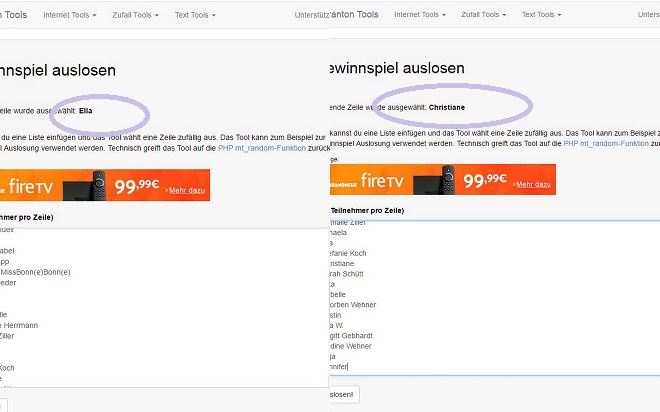Image resolution: width=660 pixels, height=412 pixels.
Task: Click the auslosen button in right window
Action: (345, 394)
